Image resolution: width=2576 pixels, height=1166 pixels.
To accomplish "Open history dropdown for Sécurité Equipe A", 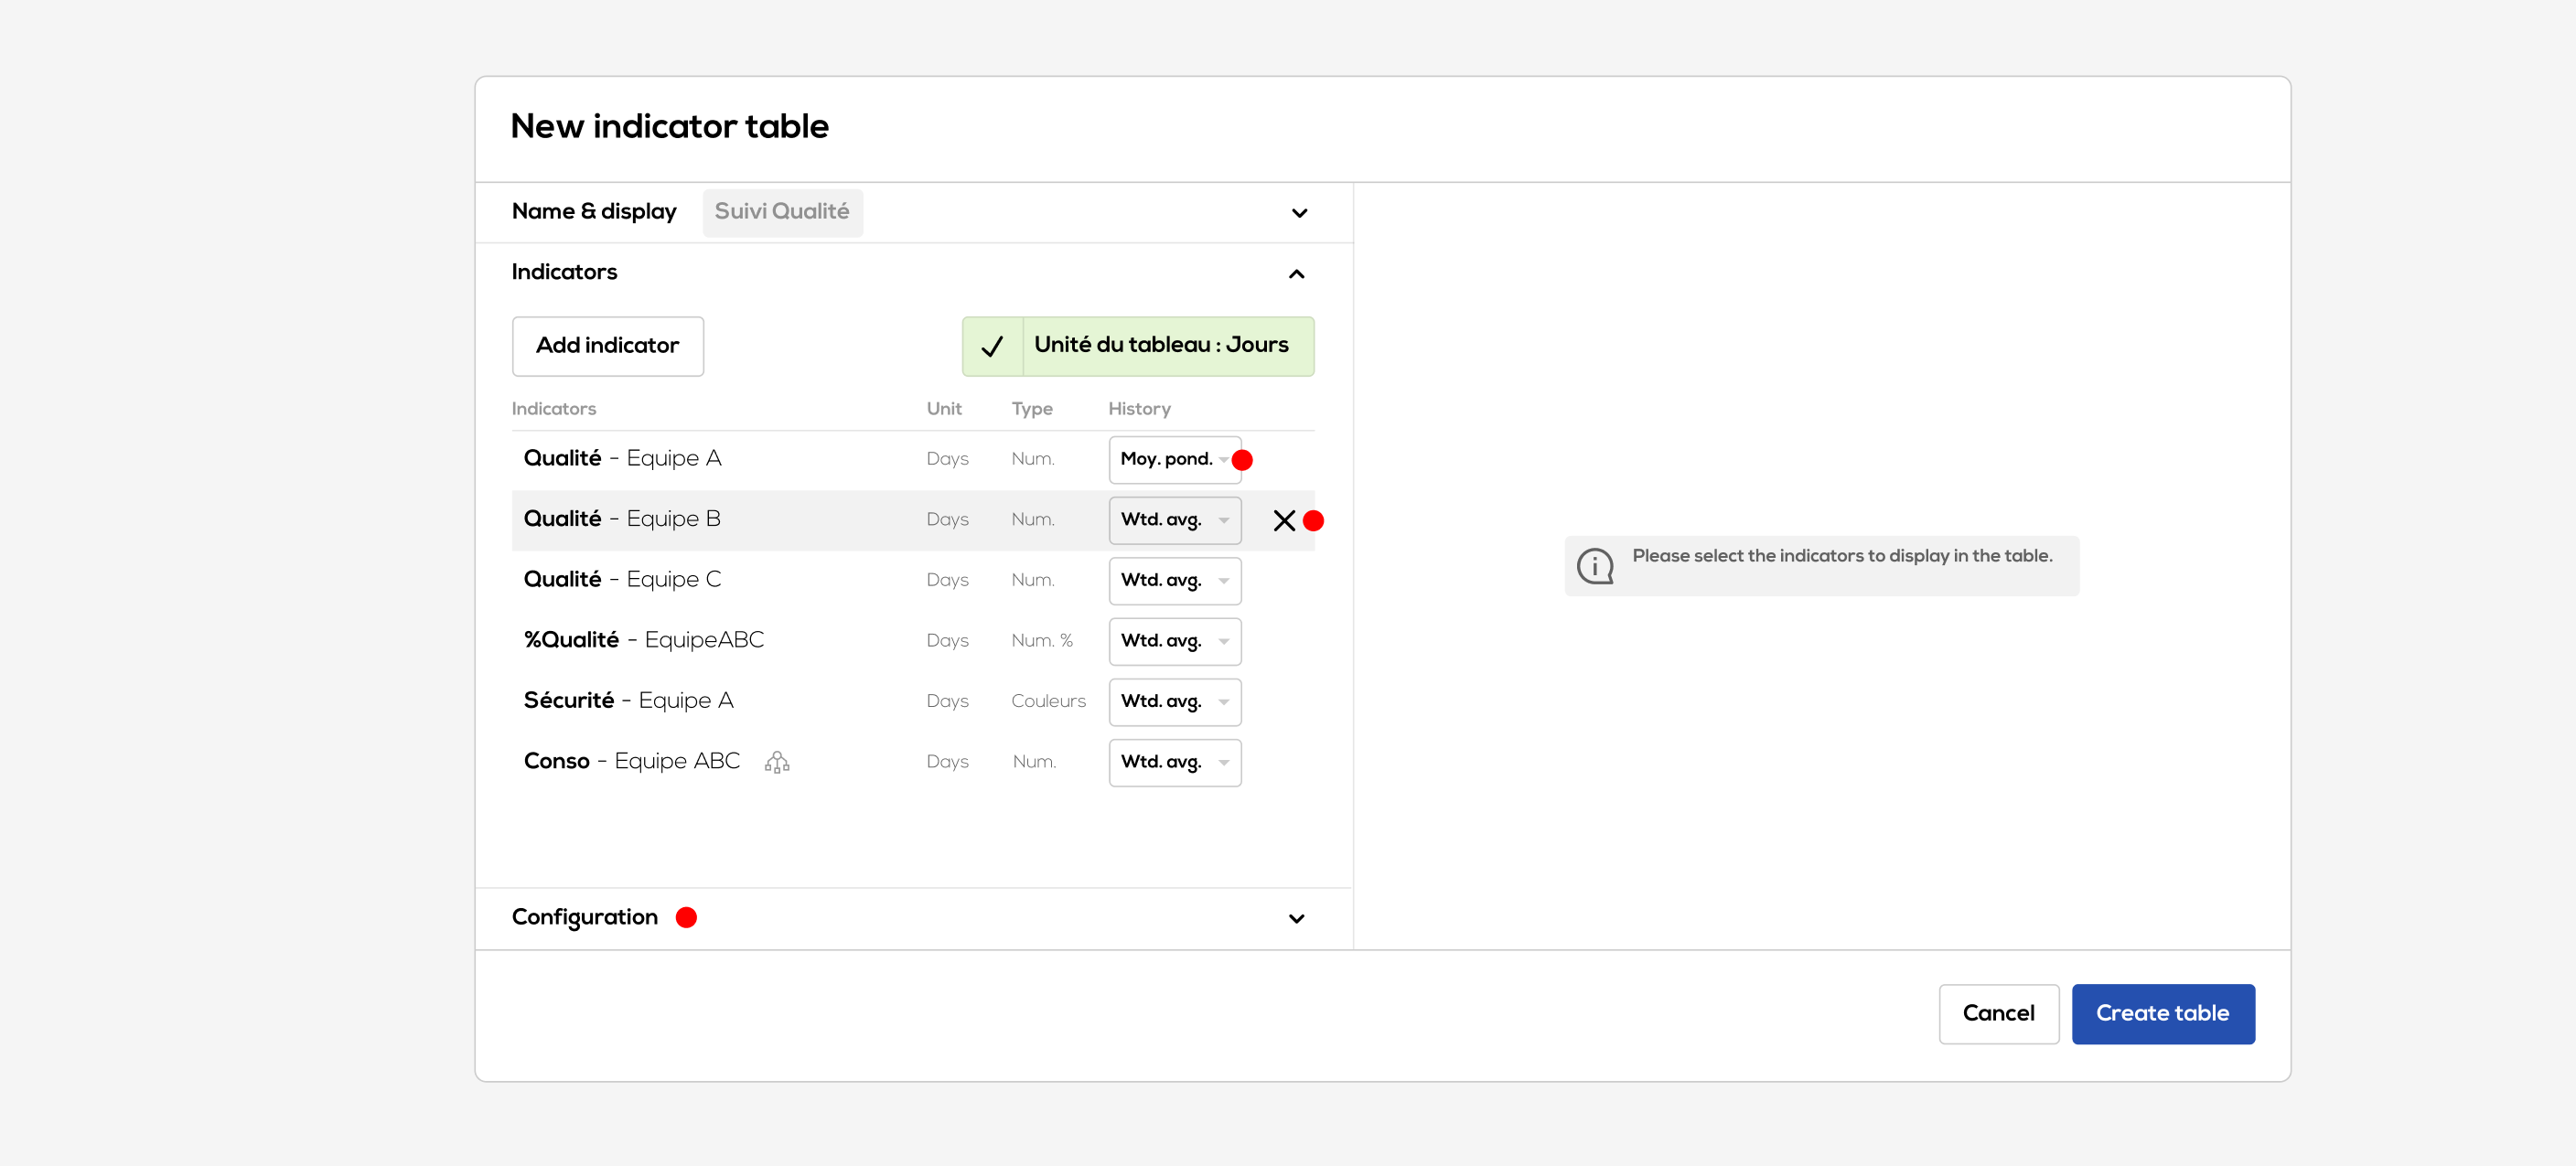I will pos(1174,702).
